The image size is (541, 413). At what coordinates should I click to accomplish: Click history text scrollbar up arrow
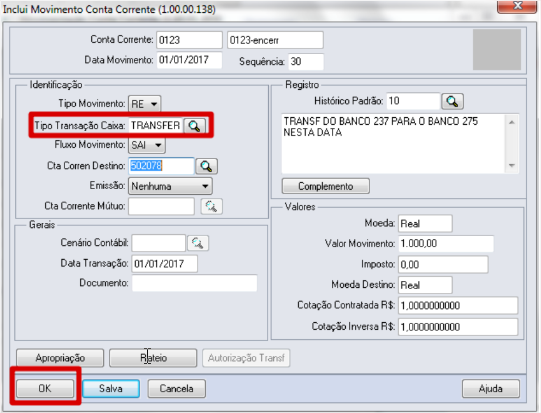coord(512,122)
